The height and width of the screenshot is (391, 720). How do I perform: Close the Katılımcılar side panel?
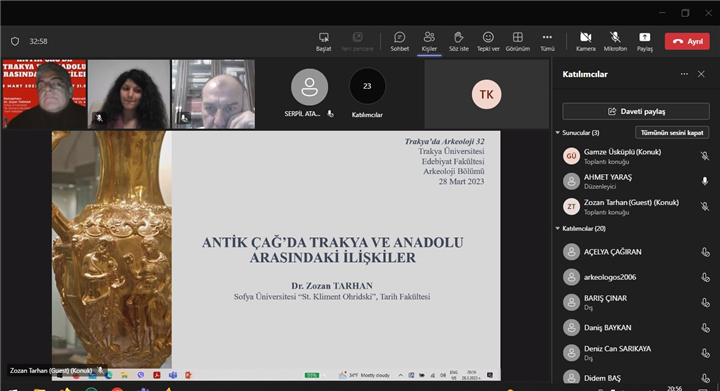click(701, 74)
